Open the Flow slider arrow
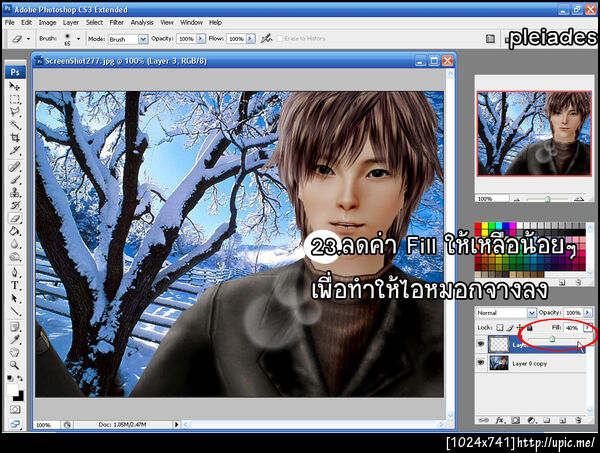Screen dimensions: 600x453 tap(251, 39)
